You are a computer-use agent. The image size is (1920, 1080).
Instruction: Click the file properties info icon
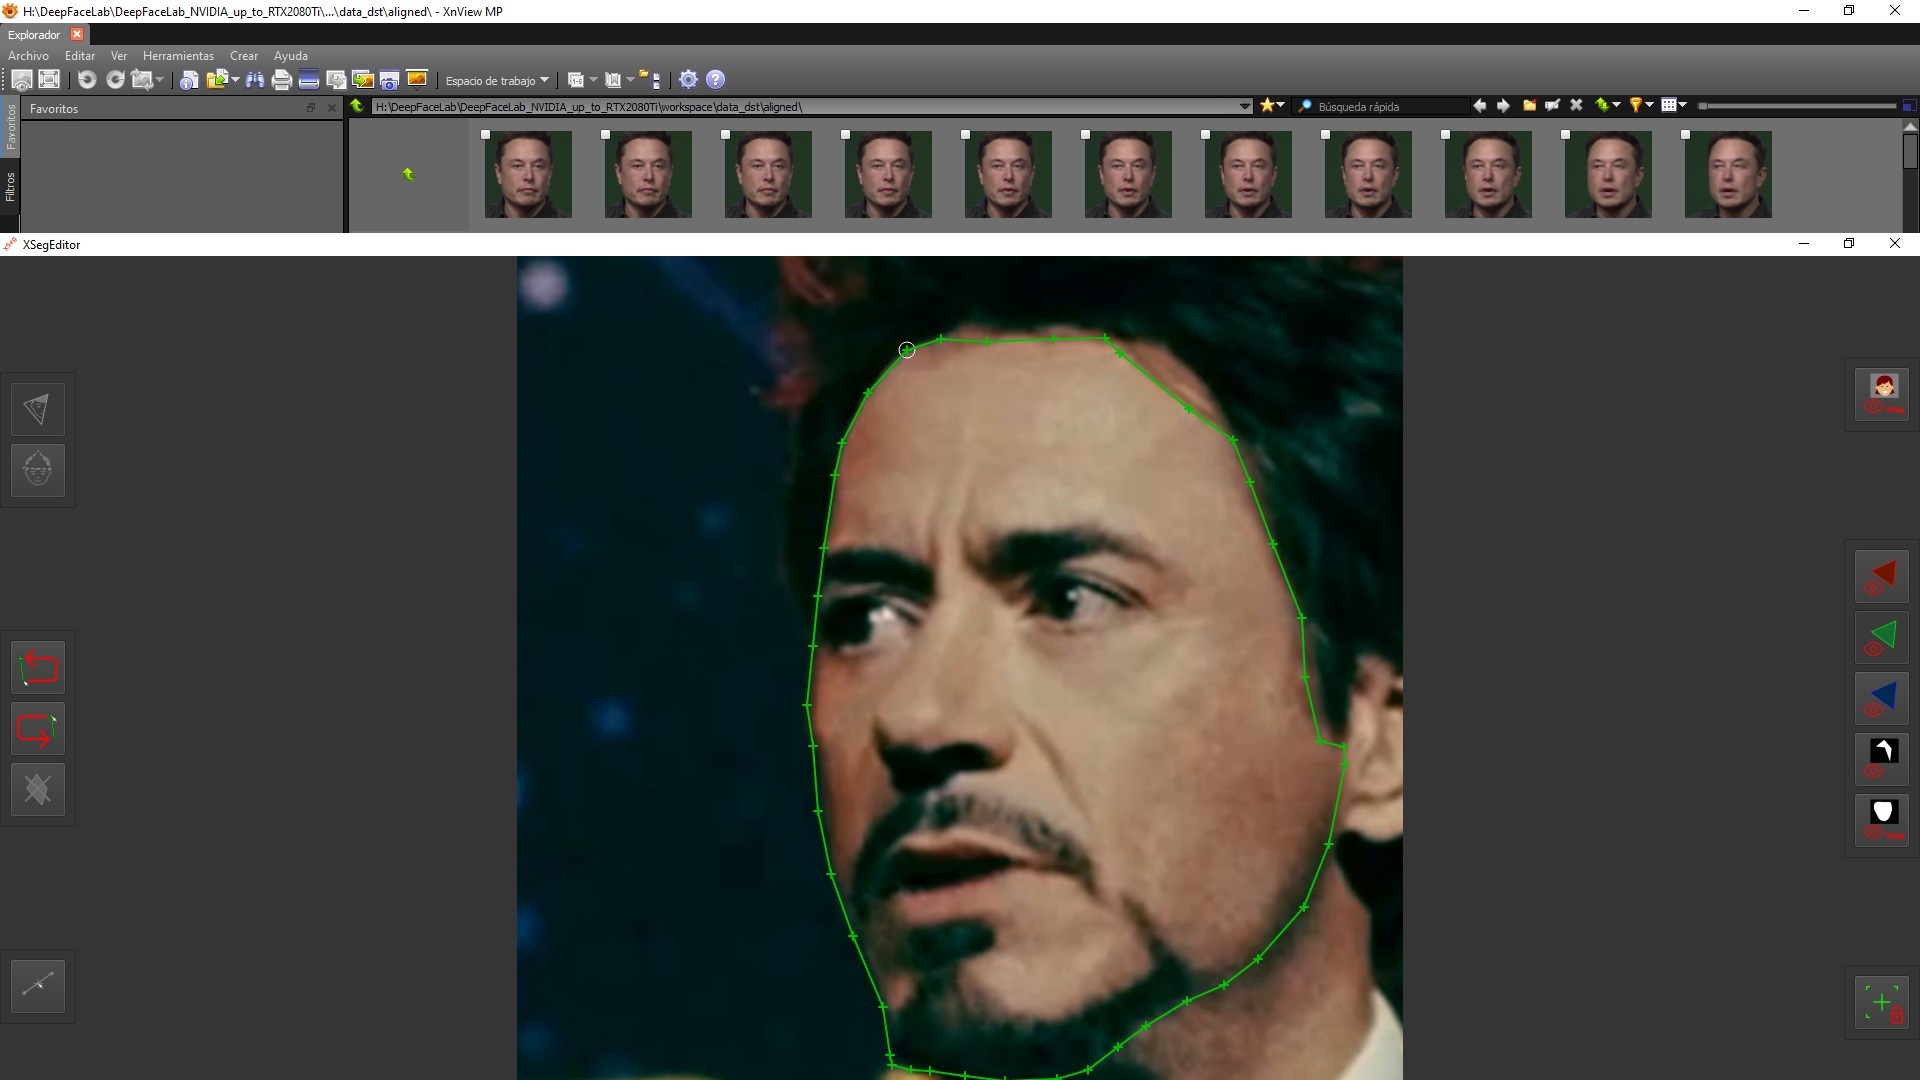click(x=188, y=80)
